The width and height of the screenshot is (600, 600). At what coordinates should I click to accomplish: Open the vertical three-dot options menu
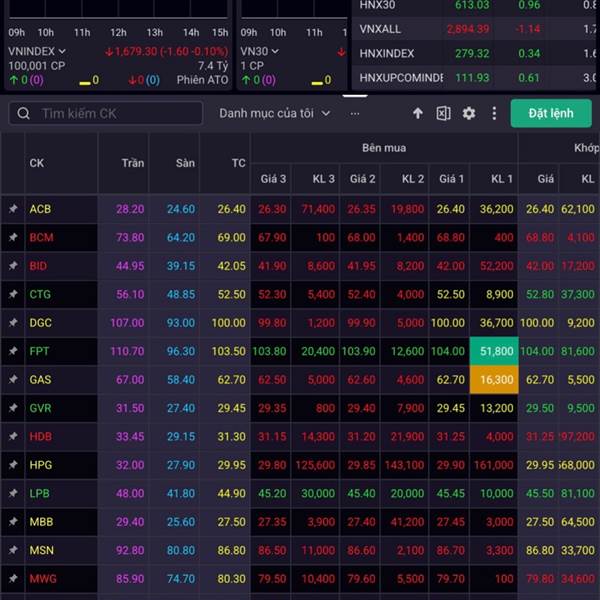point(494,113)
